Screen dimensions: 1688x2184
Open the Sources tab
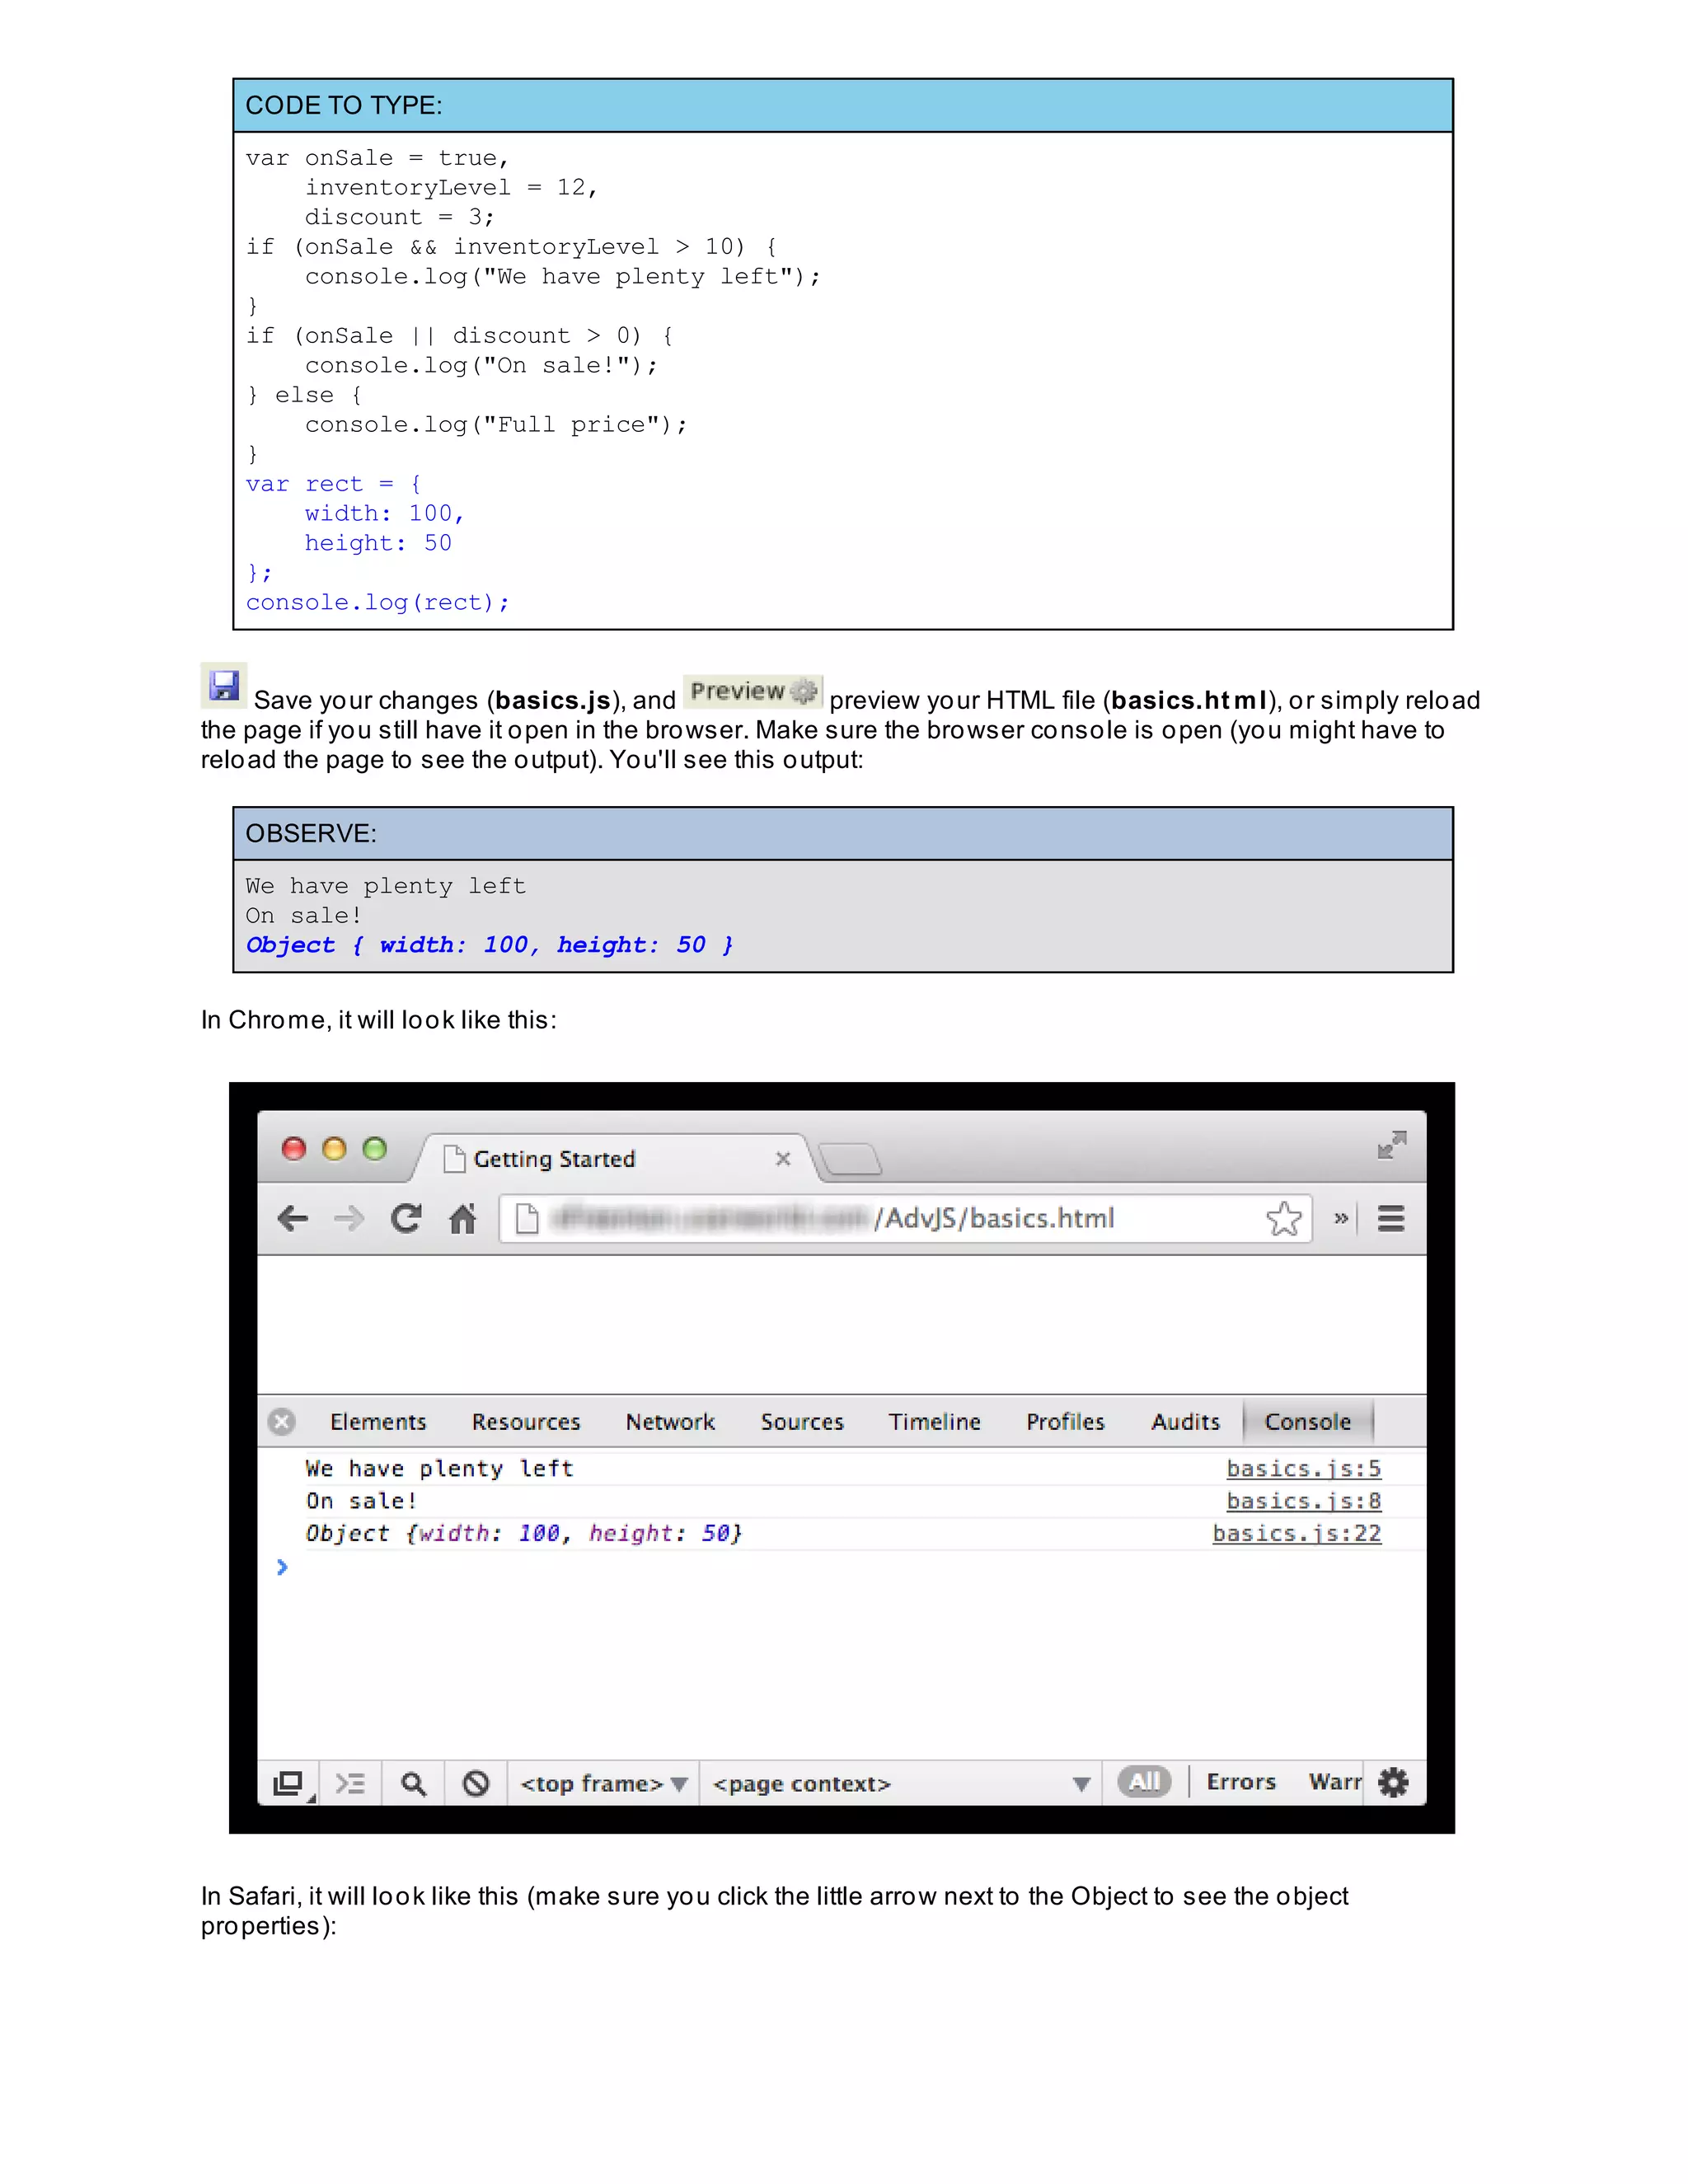click(x=802, y=1422)
